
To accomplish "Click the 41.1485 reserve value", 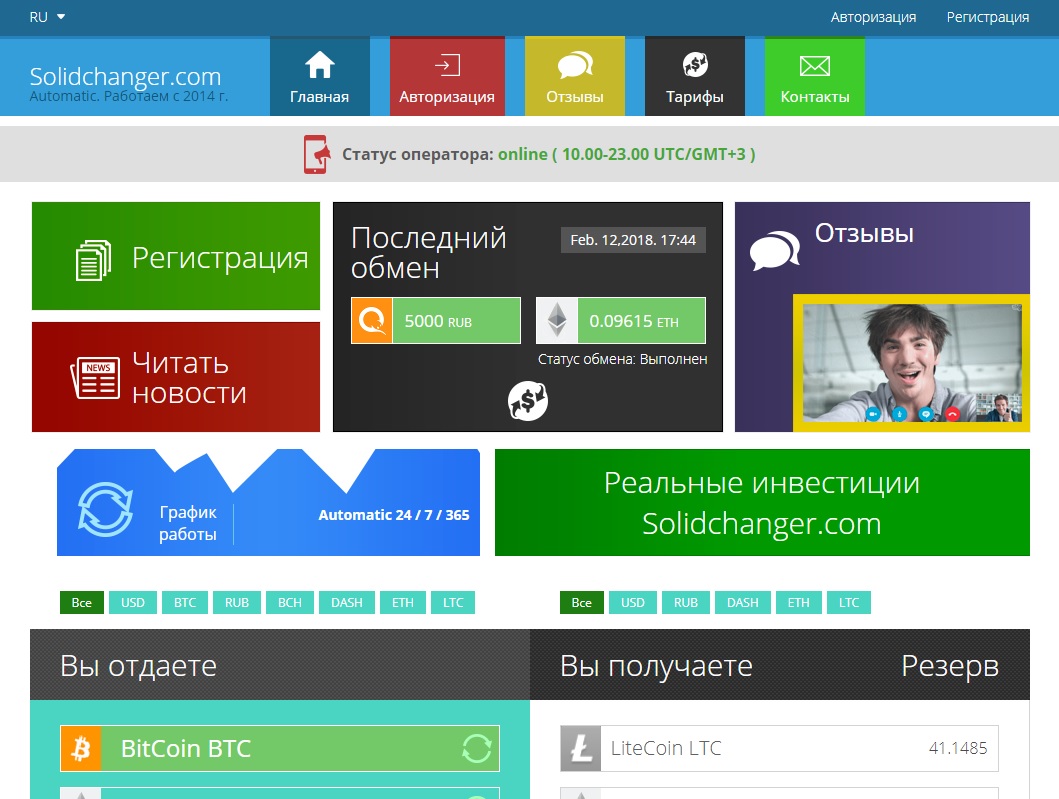I will point(958,748).
